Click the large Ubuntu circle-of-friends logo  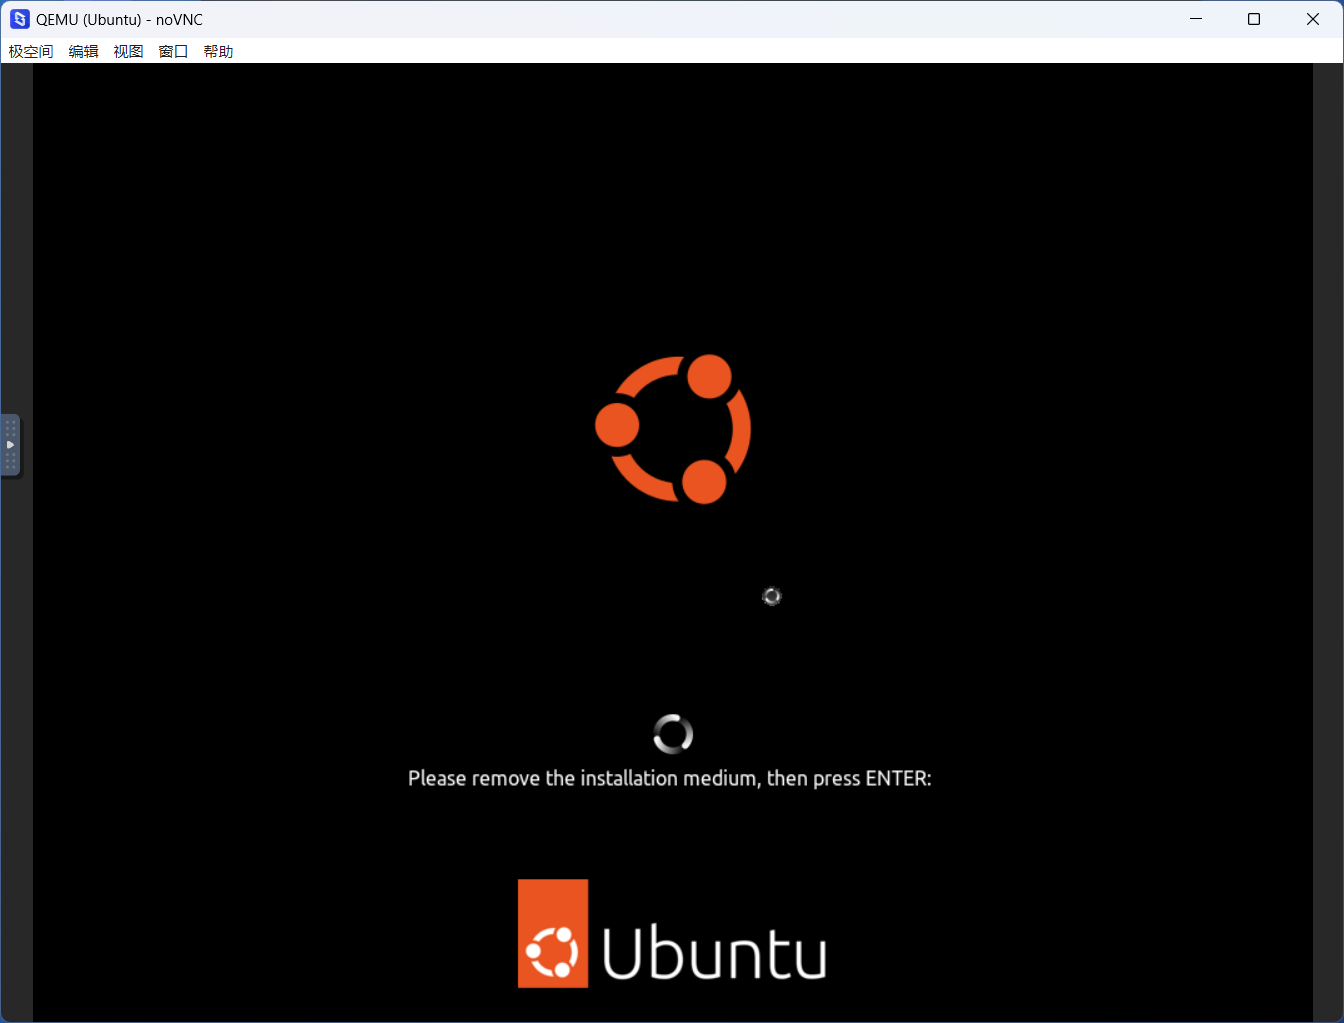pyautogui.click(x=673, y=429)
